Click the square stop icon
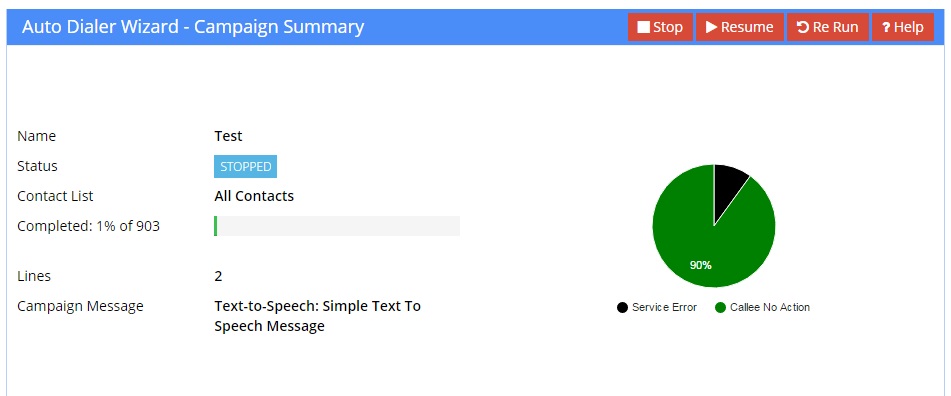Screen dimensions: 951x396 tap(644, 27)
